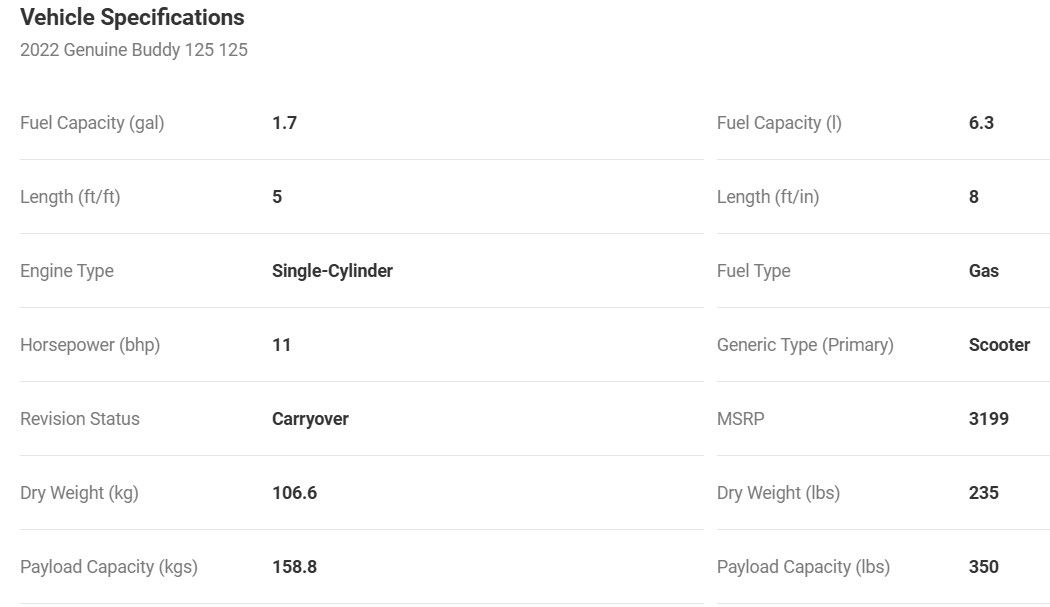The height and width of the screenshot is (607, 1050).
Task: Click the Fuel Type label
Action: (x=753, y=271)
